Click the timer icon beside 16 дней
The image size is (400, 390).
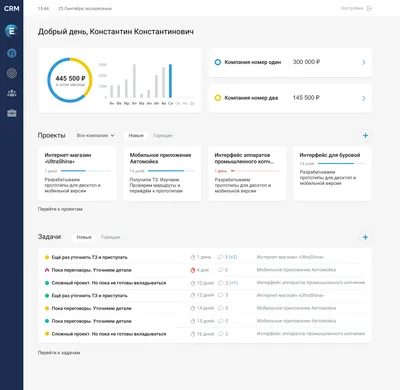point(192,334)
